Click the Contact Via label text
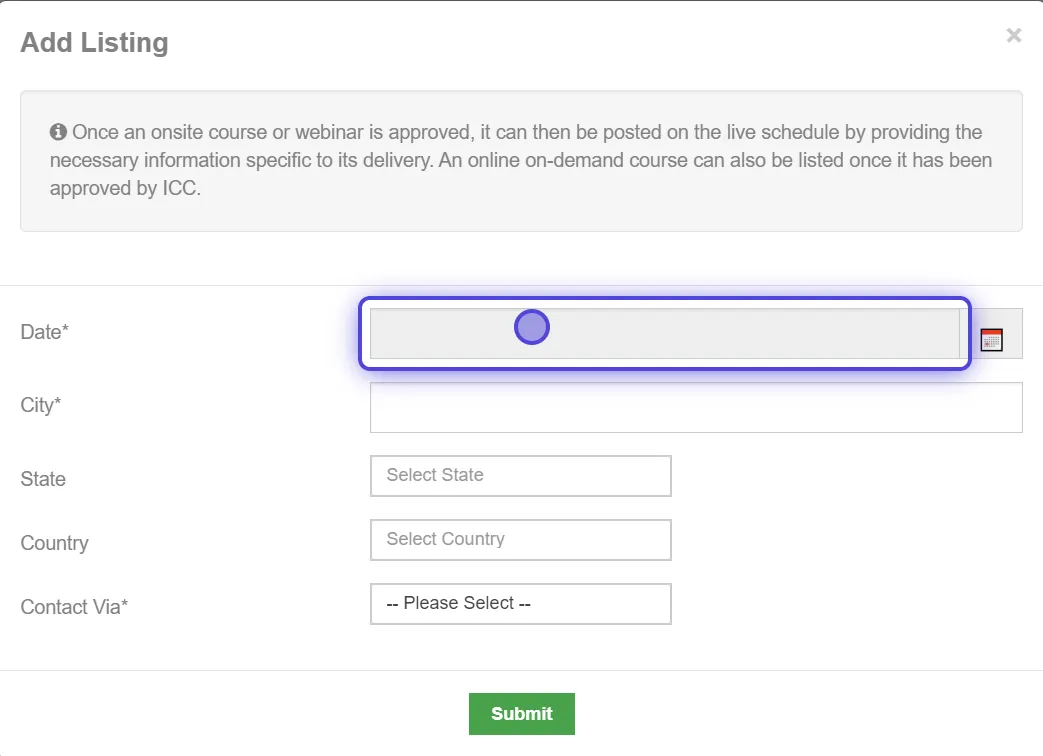 pyautogui.click(x=74, y=606)
